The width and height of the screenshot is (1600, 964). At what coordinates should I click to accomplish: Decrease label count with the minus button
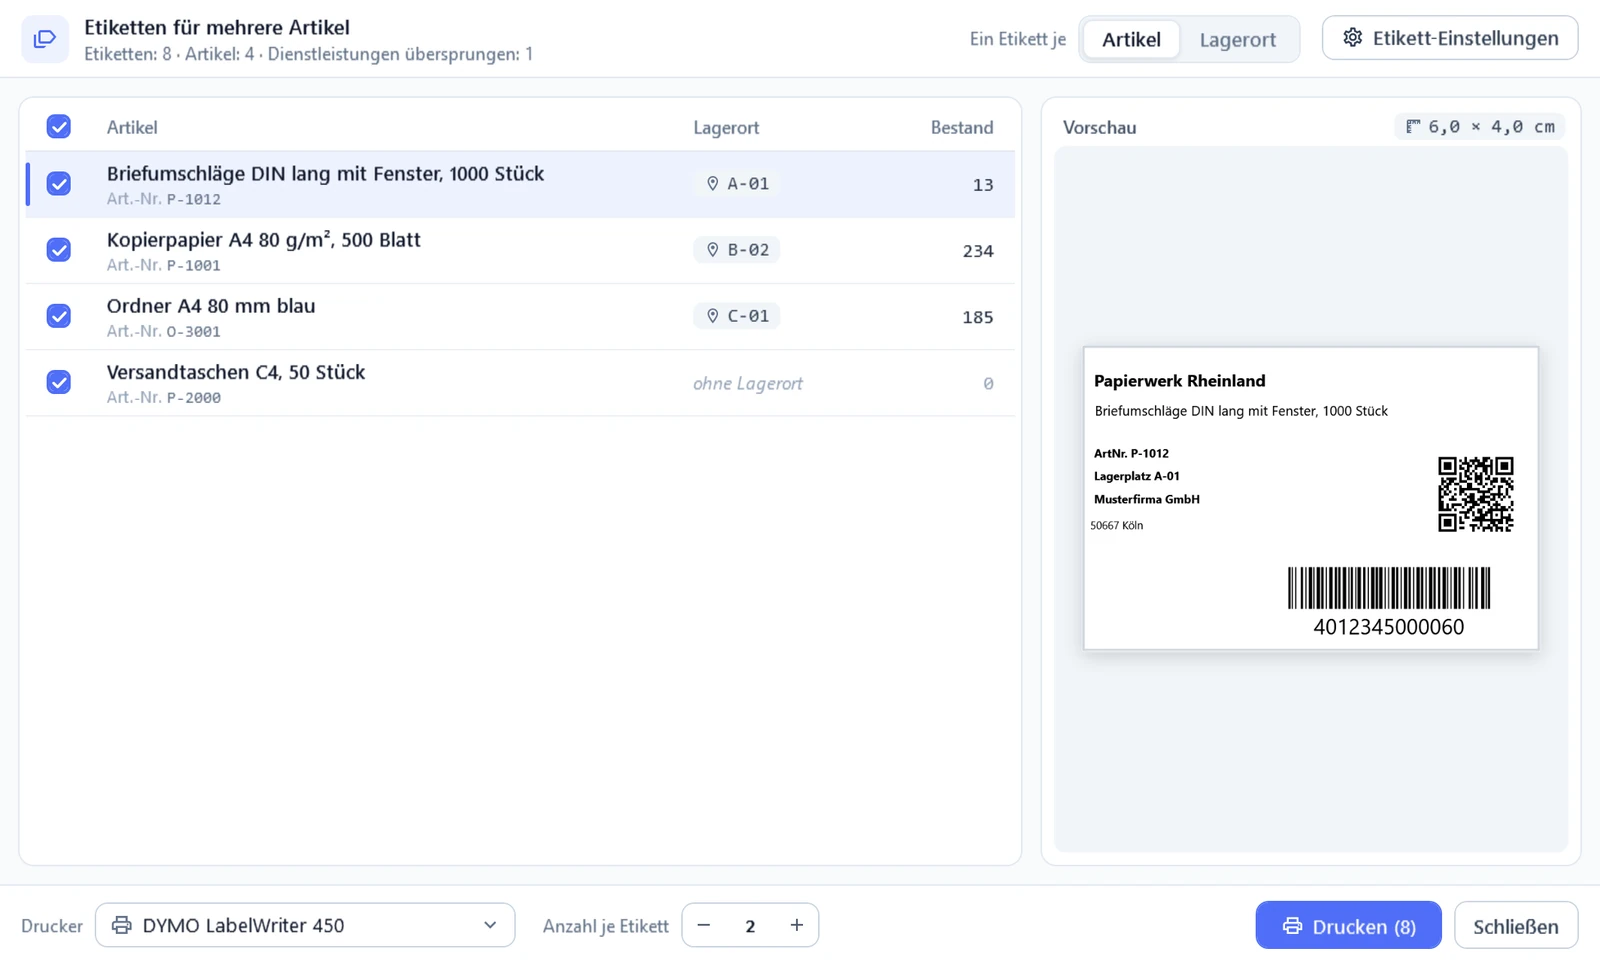(x=704, y=925)
